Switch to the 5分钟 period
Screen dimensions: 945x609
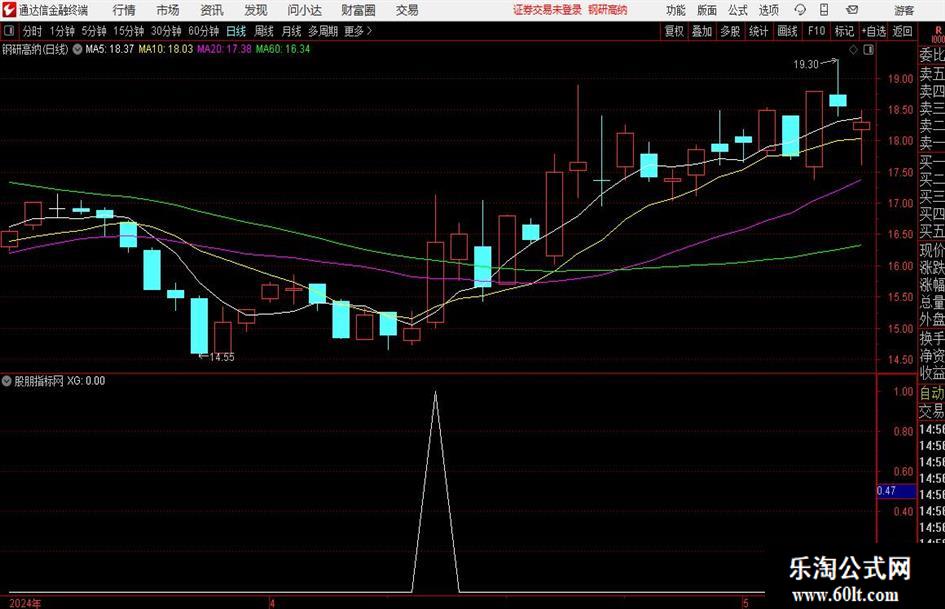pos(94,31)
